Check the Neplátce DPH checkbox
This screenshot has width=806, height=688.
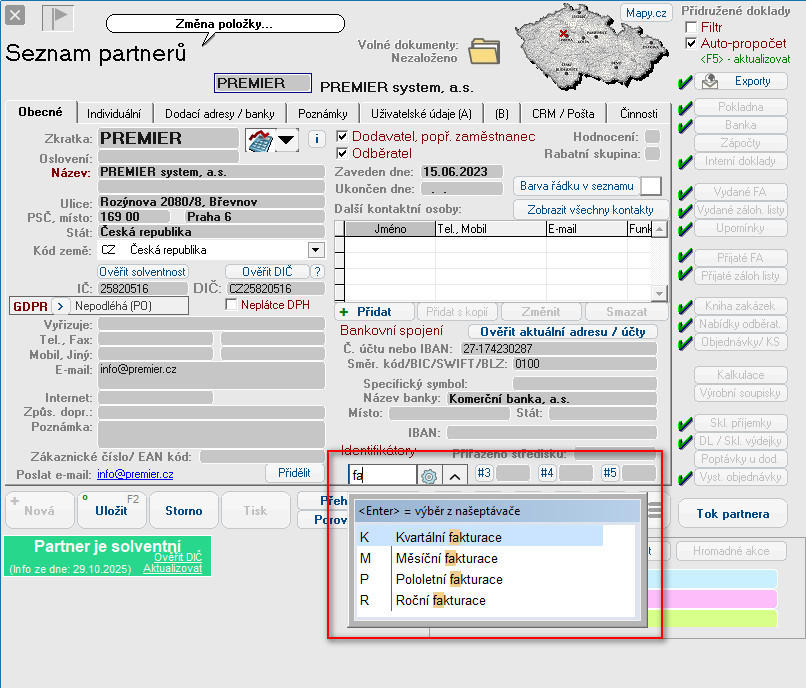[x=232, y=305]
